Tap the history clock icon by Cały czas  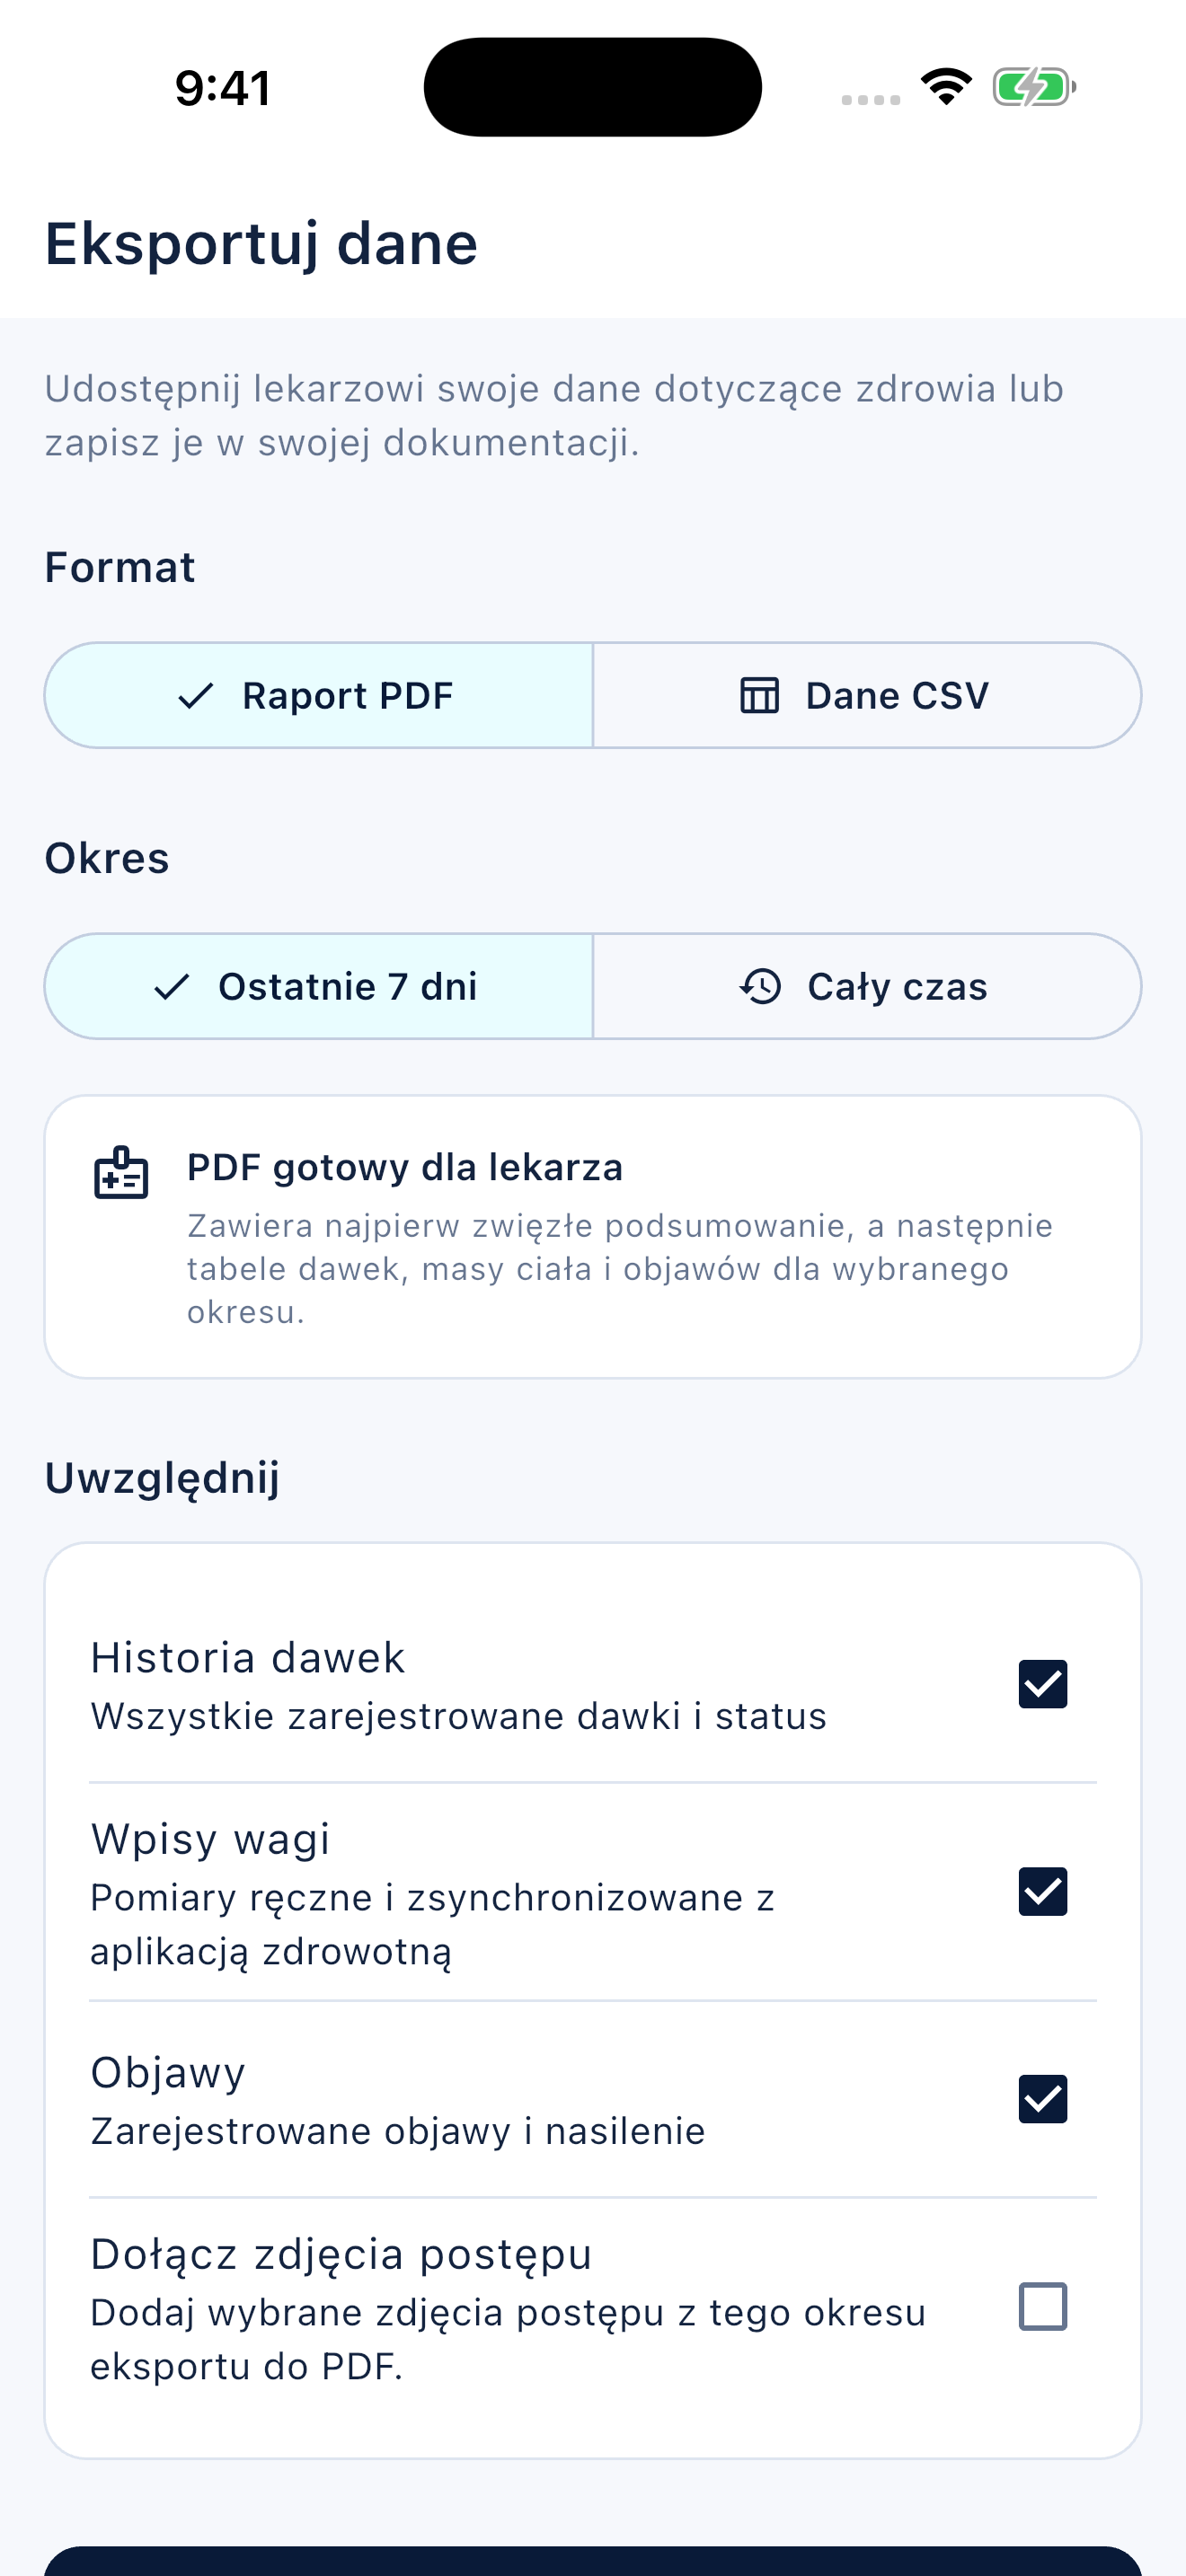(x=760, y=987)
